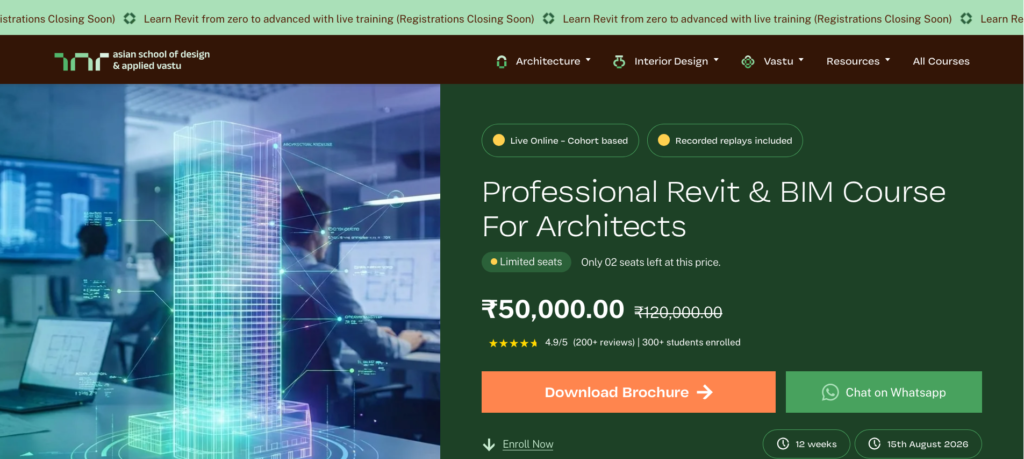Click the (200+ reviews) text
This screenshot has width=1024, height=459.
(x=604, y=342)
